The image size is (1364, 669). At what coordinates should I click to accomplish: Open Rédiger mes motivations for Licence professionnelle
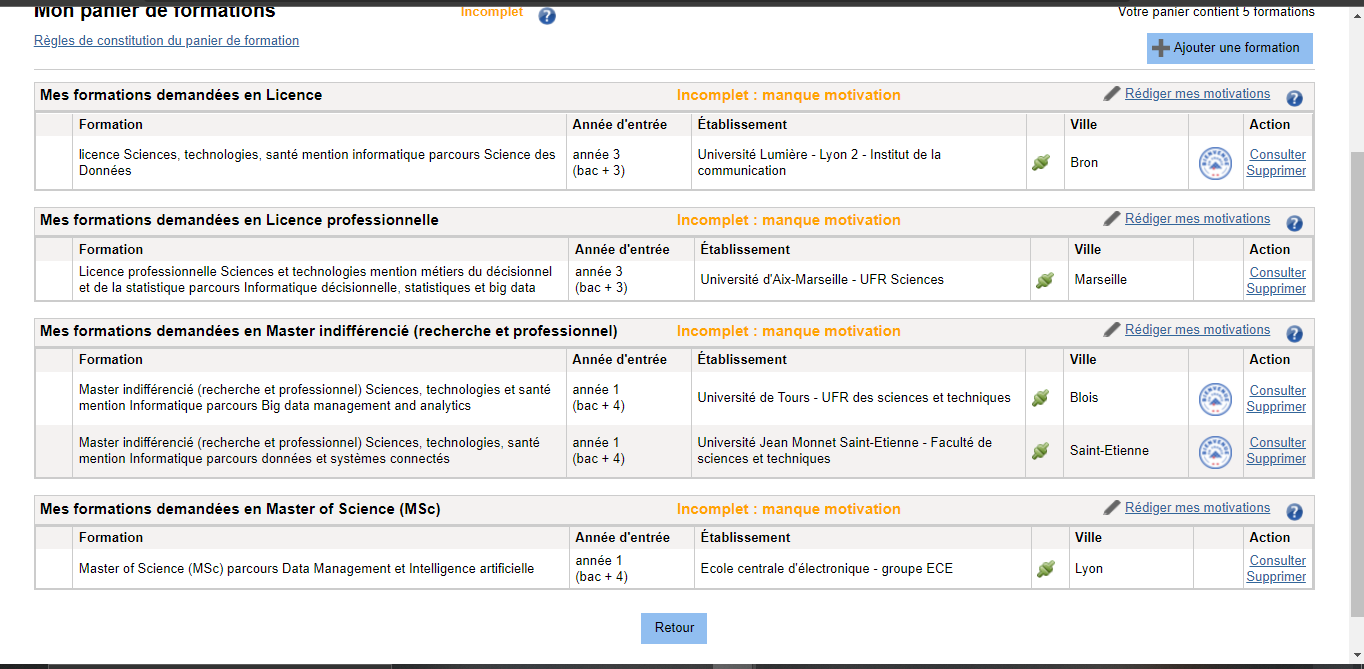[x=1197, y=219]
